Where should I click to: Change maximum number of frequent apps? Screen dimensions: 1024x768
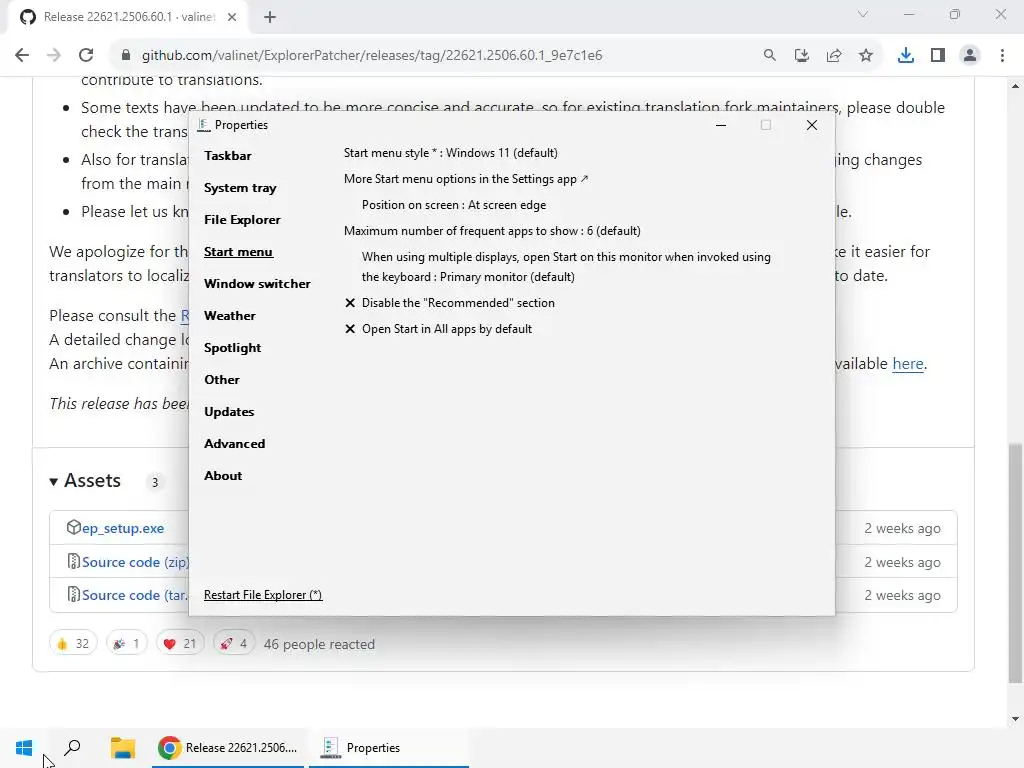coord(492,231)
